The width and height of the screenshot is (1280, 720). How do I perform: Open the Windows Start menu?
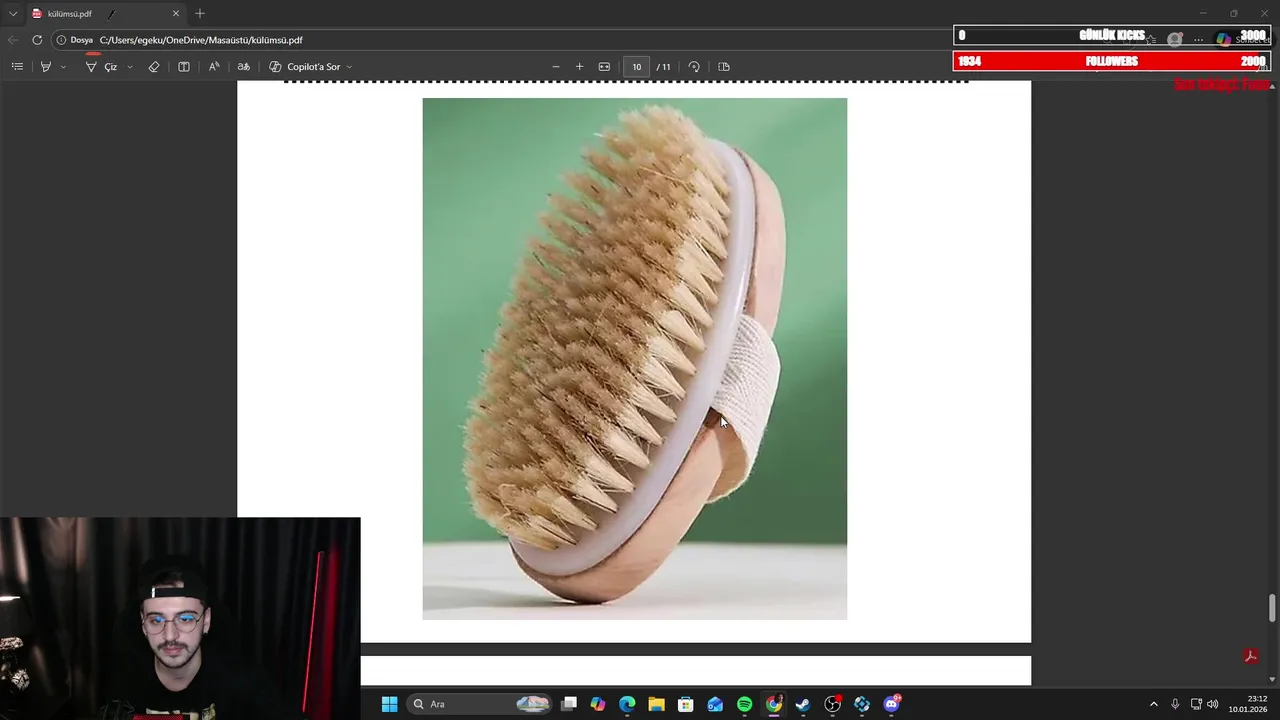(x=389, y=704)
